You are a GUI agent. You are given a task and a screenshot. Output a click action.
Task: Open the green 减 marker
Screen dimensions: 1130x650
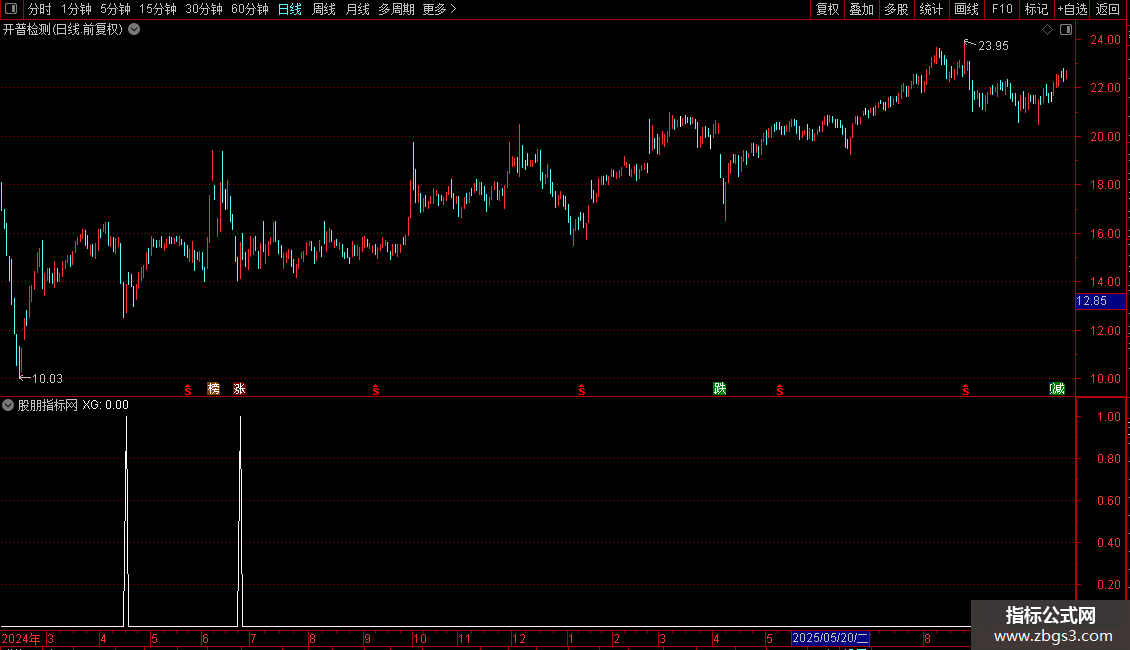point(1057,388)
